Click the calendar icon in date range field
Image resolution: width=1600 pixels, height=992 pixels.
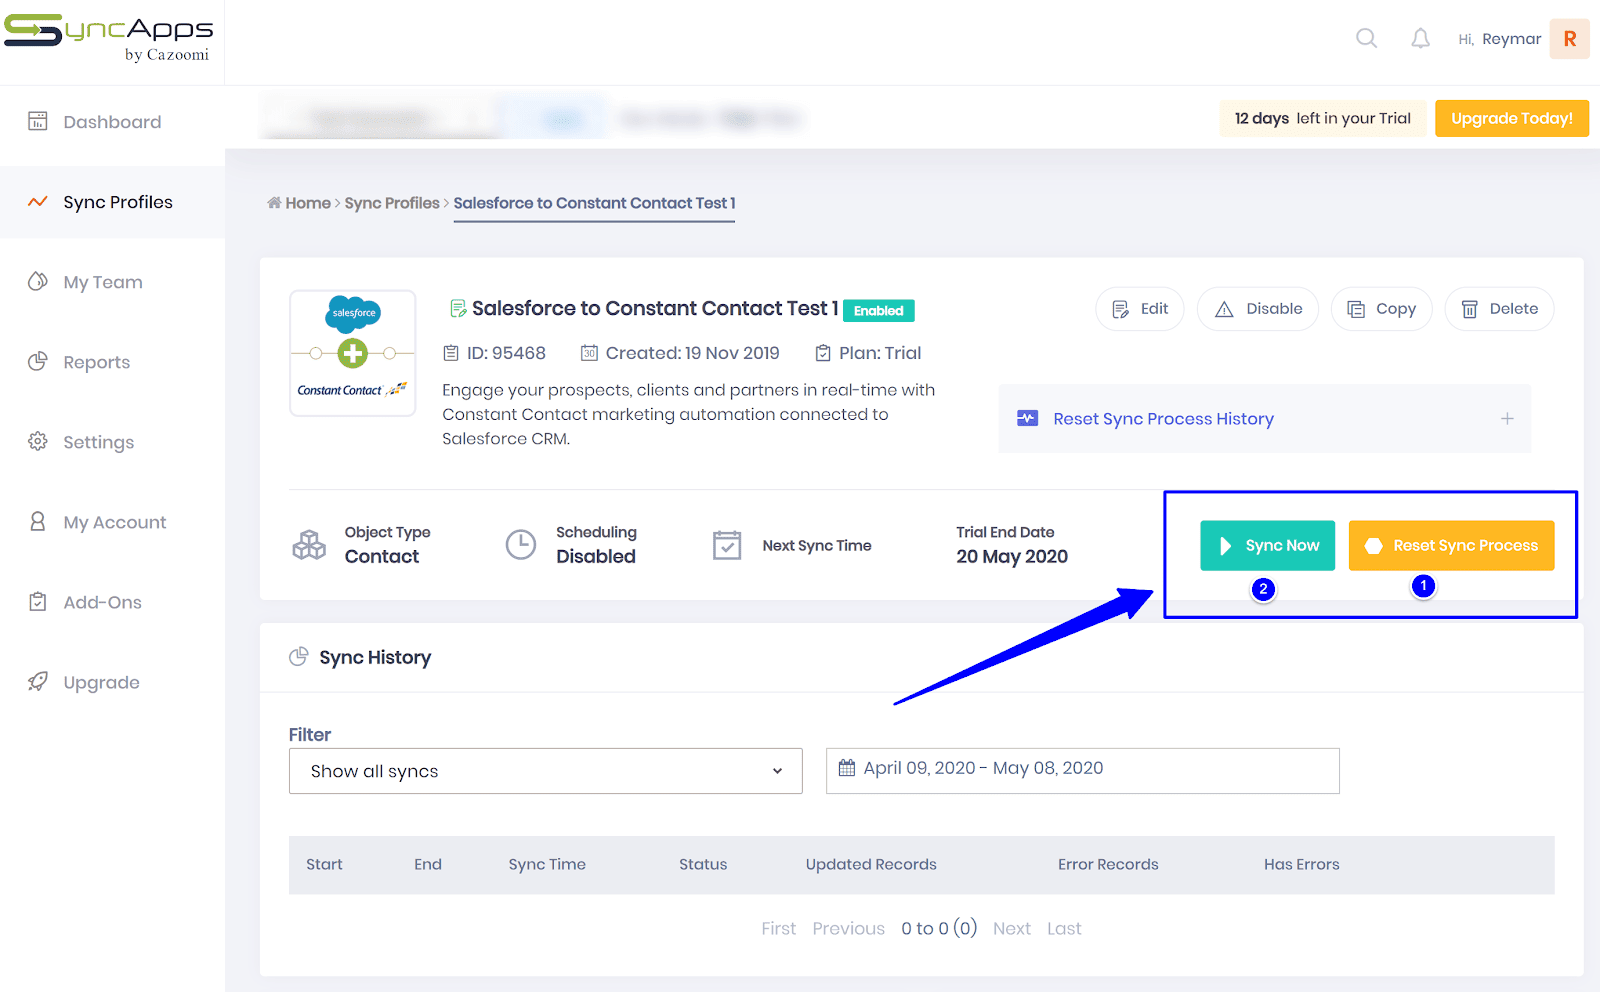(847, 768)
